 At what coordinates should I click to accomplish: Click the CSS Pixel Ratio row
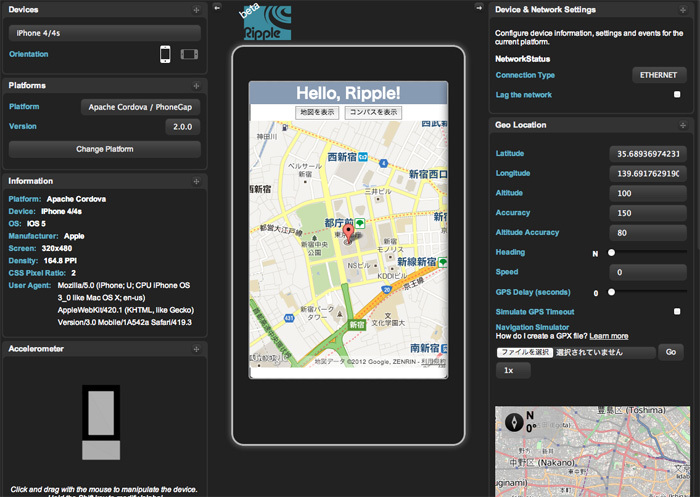42,273
